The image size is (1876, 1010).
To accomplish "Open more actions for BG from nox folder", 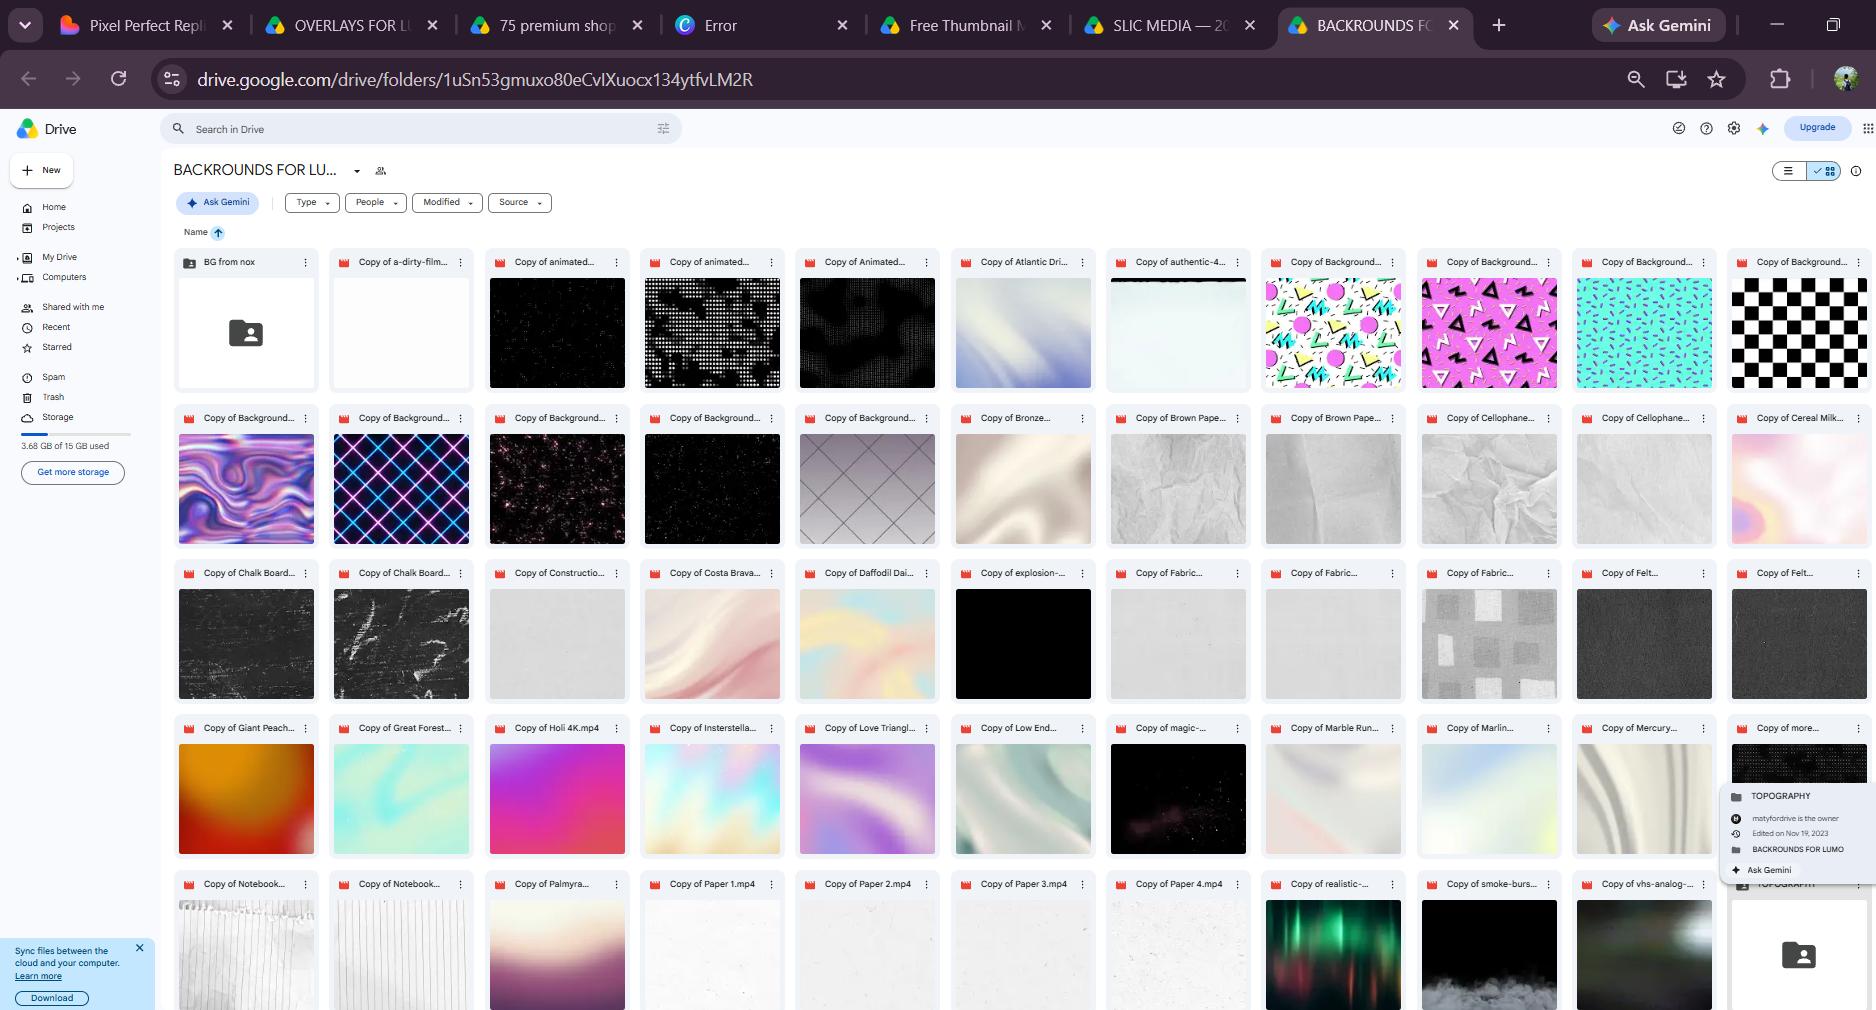I will pos(306,262).
